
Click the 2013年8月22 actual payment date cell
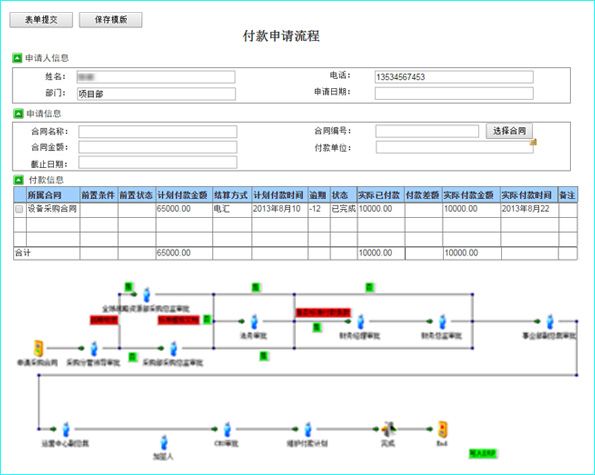coord(529,209)
